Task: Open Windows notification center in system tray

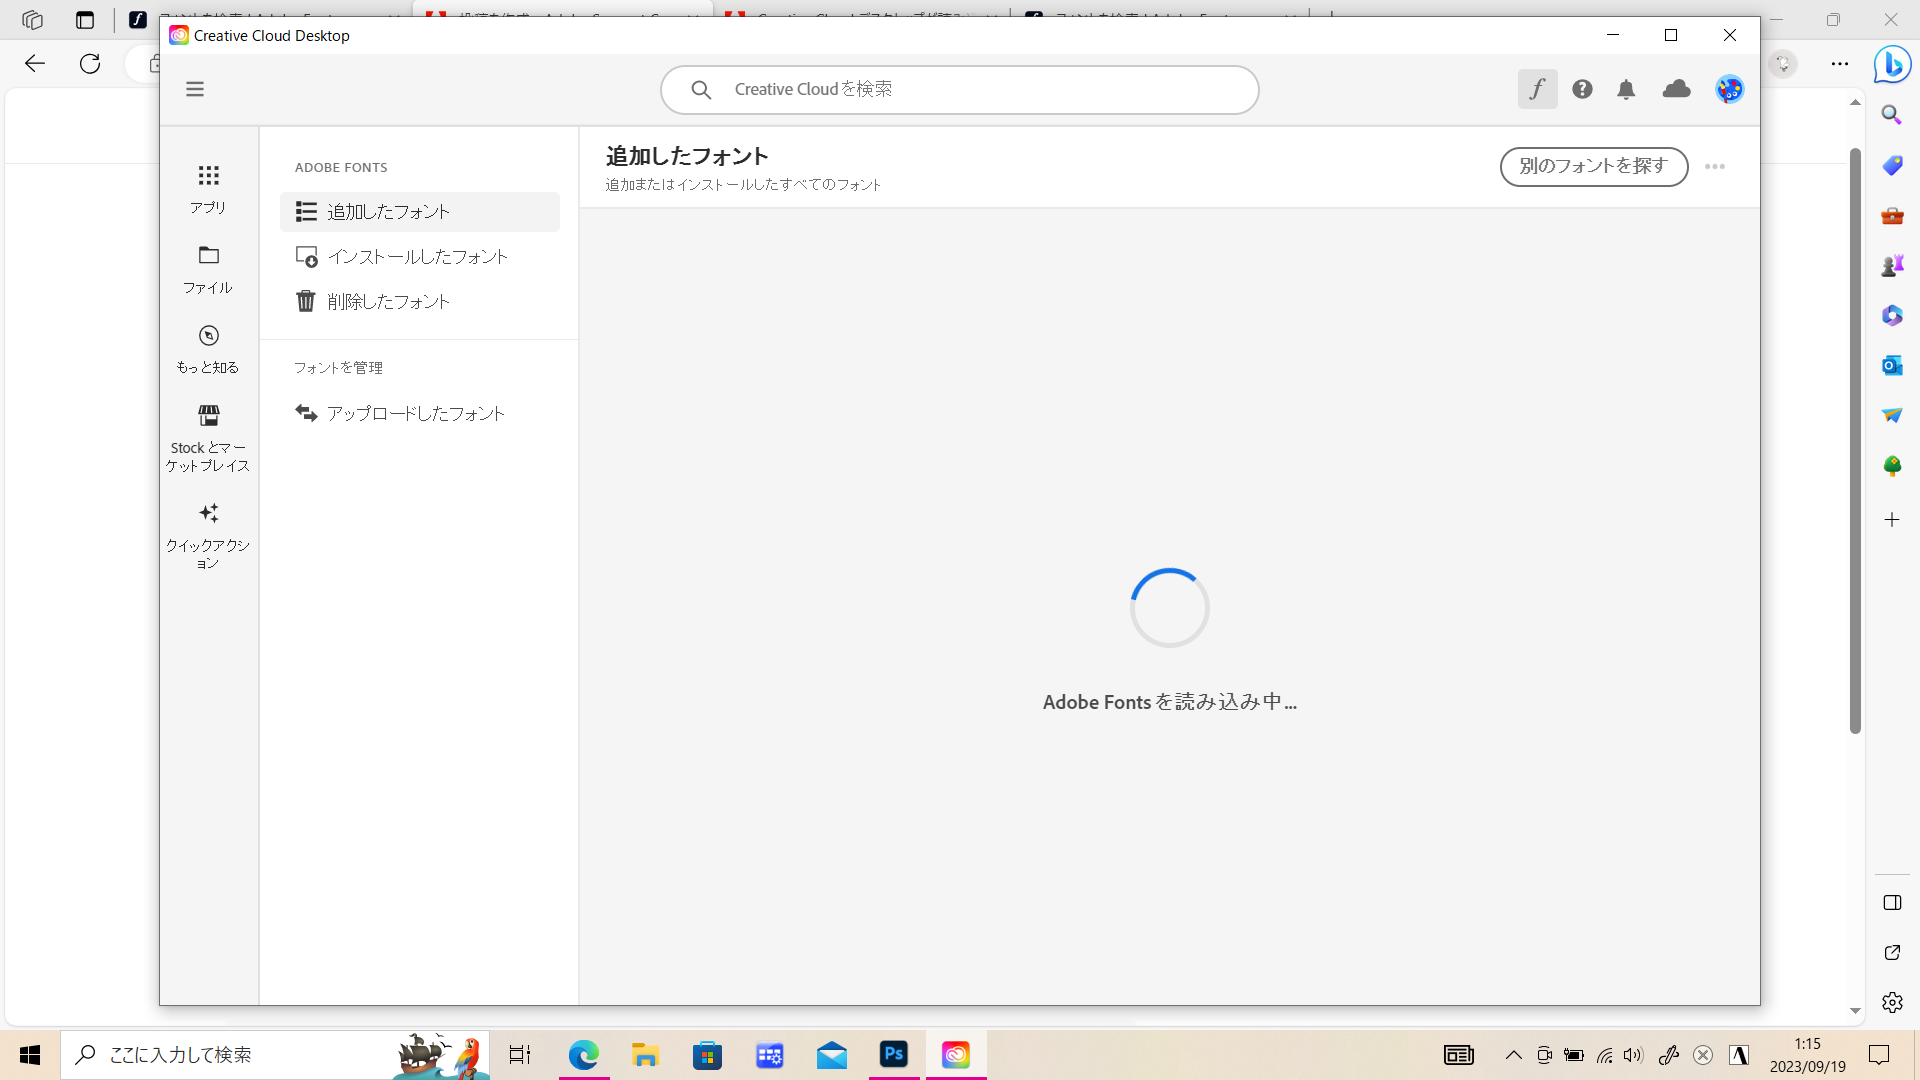Action: point(1879,1055)
